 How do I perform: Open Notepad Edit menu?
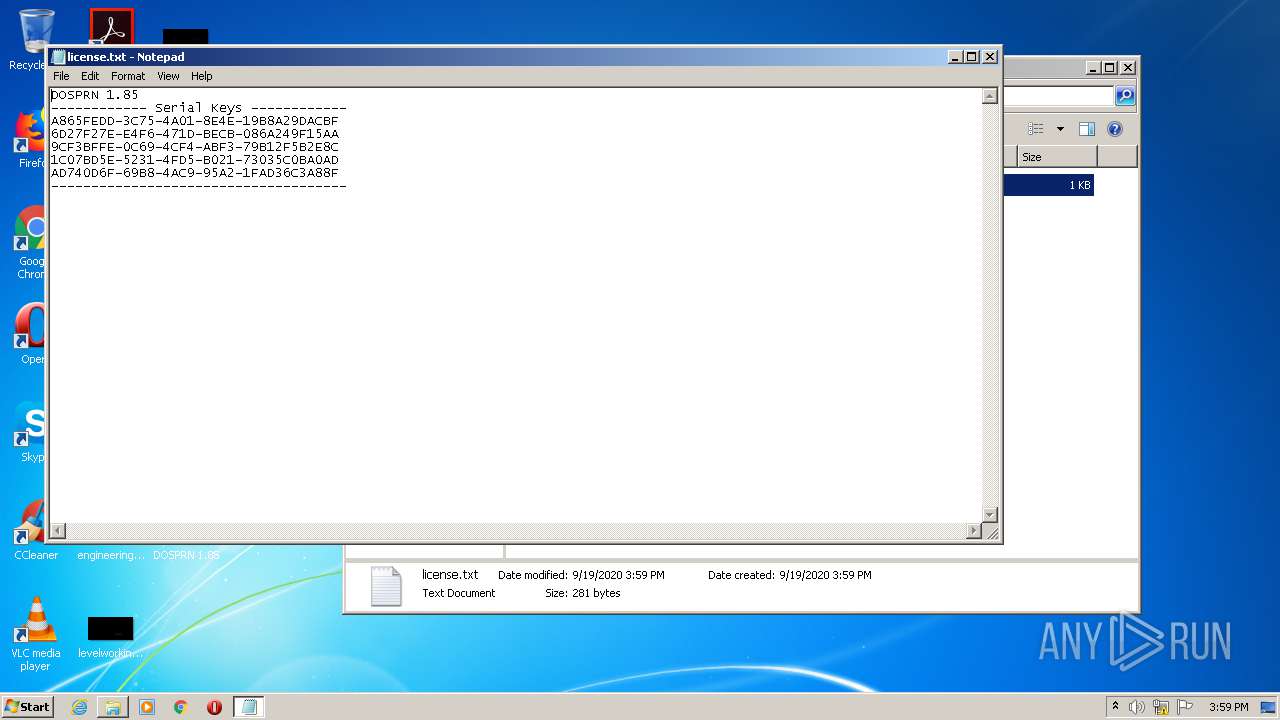[x=90, y=76]
